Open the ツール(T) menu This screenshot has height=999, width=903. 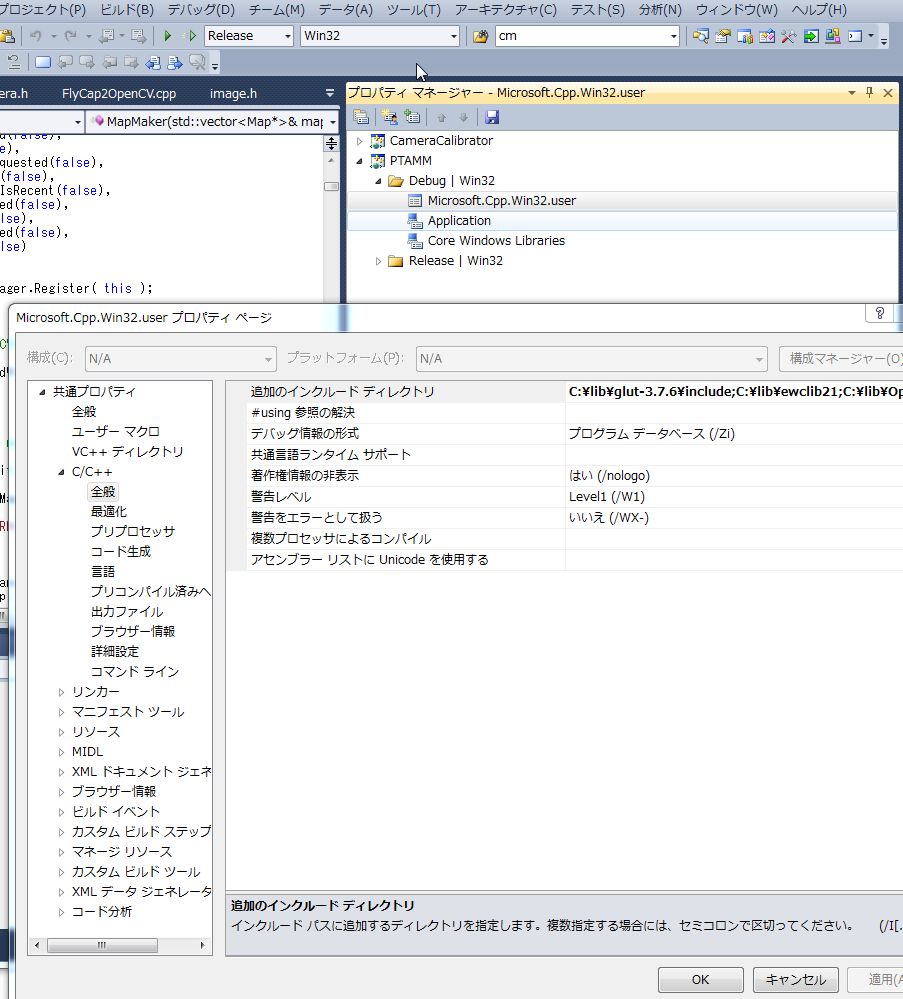[x=414, y=10]
